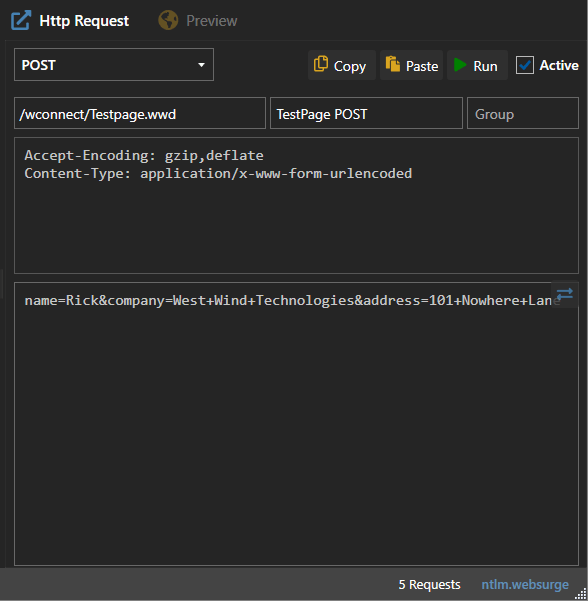Click the globe icon beside Preview
Image resolution: width=588 pixels, height=601 pixels.
point(168,20)
